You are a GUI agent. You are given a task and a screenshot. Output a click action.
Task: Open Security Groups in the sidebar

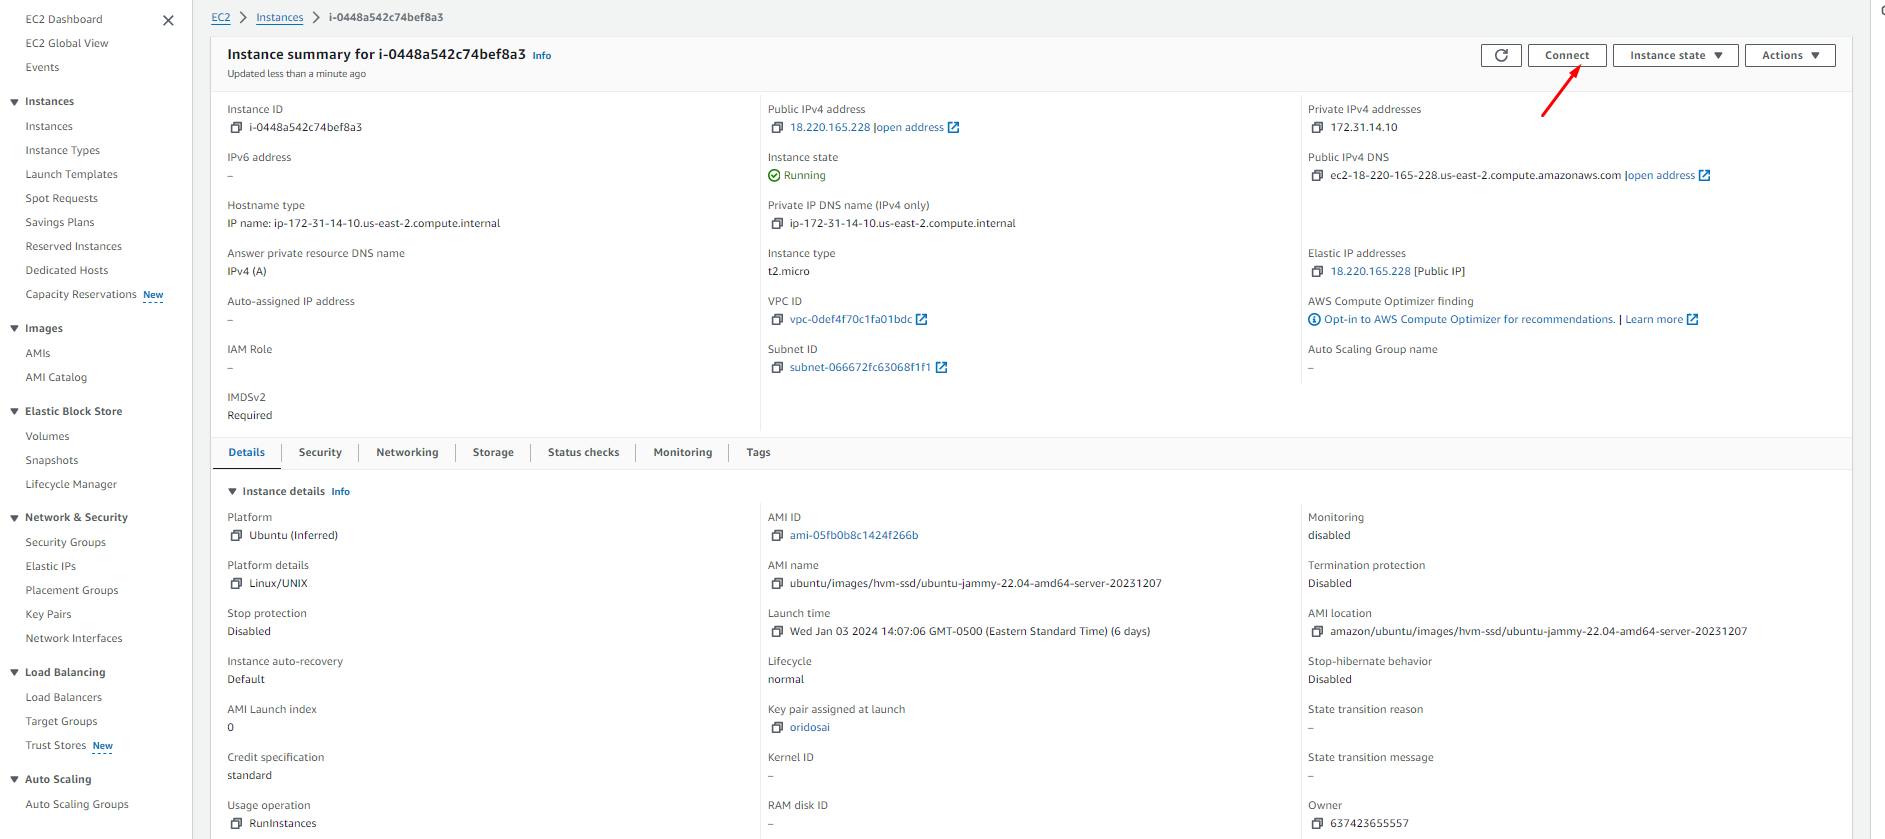tap(65, 543)
